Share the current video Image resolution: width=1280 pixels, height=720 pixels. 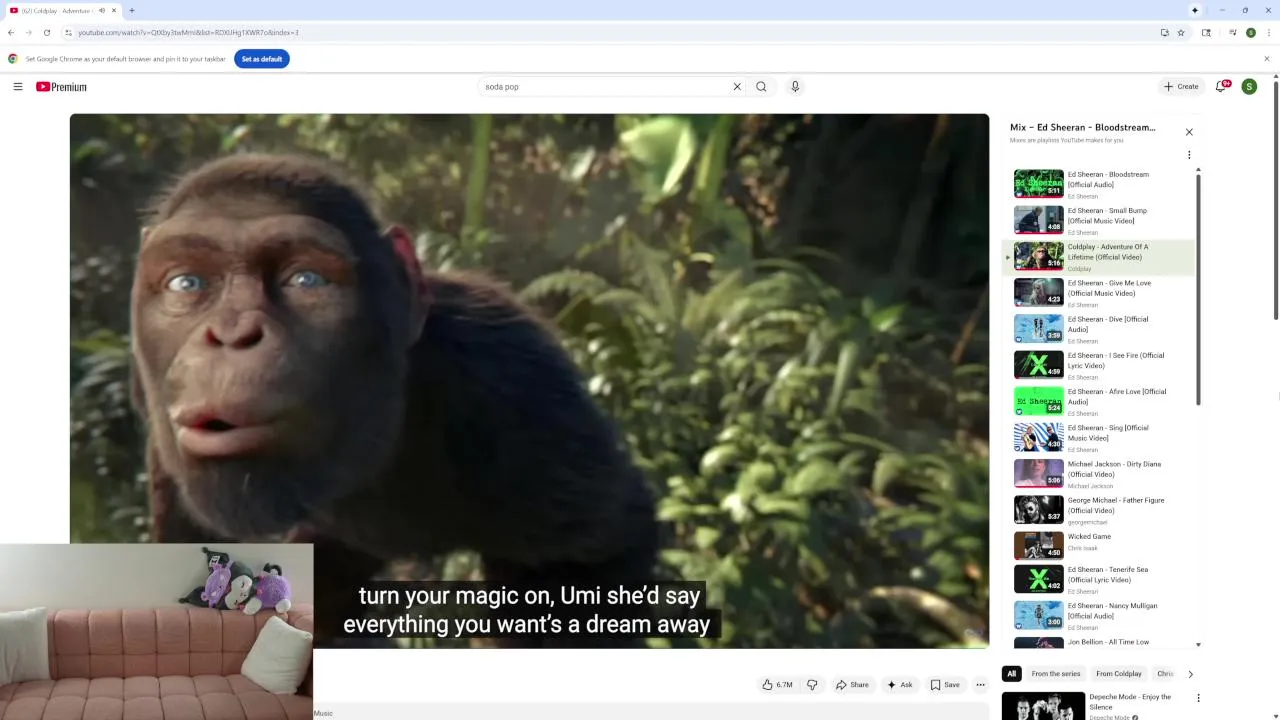[852, 685]
